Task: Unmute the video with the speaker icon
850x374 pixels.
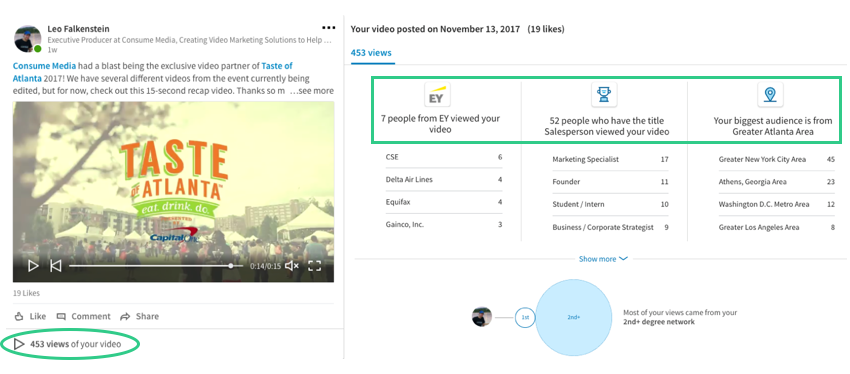Action: (x=292, y=266)
